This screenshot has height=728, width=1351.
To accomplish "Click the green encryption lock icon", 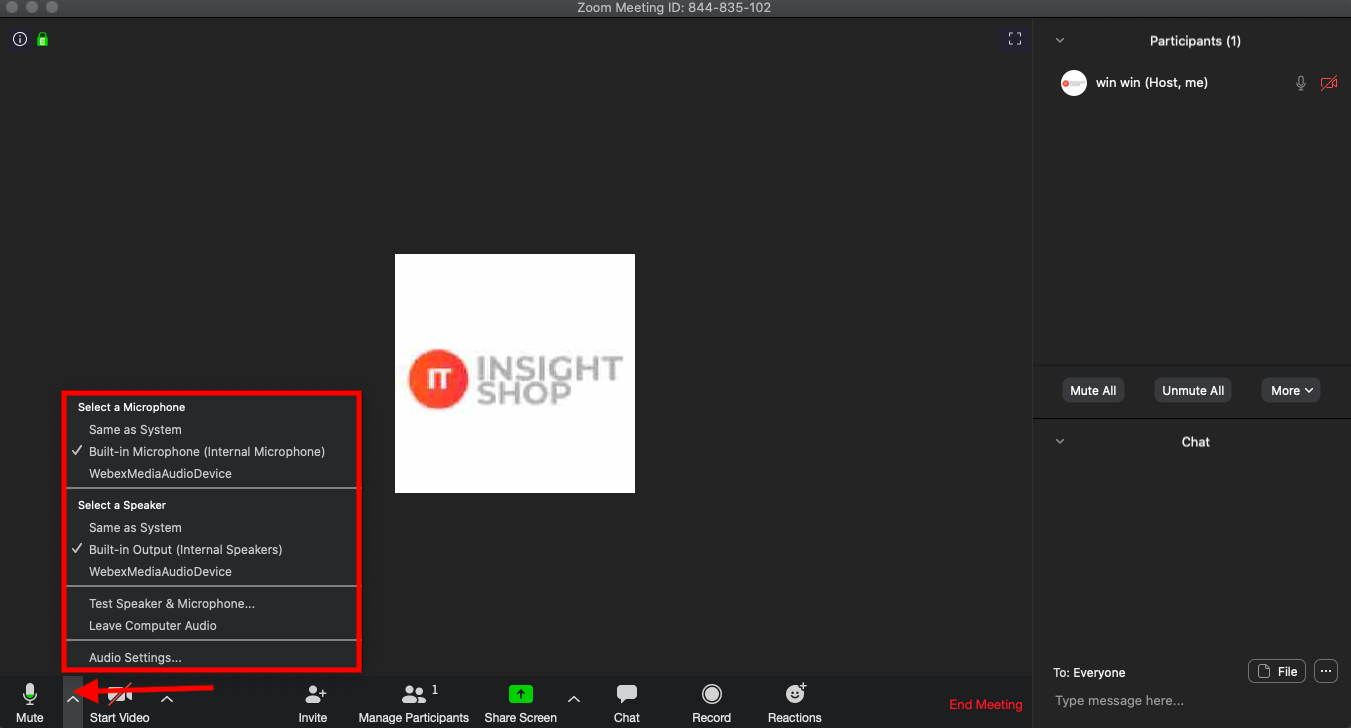I will (x=43, y=39).
